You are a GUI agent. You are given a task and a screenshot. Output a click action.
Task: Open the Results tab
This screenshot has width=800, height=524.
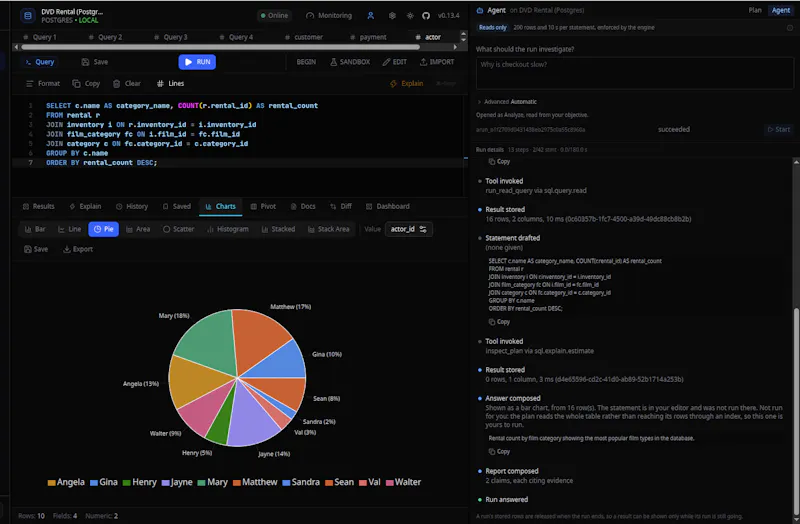tap(39, 206)
